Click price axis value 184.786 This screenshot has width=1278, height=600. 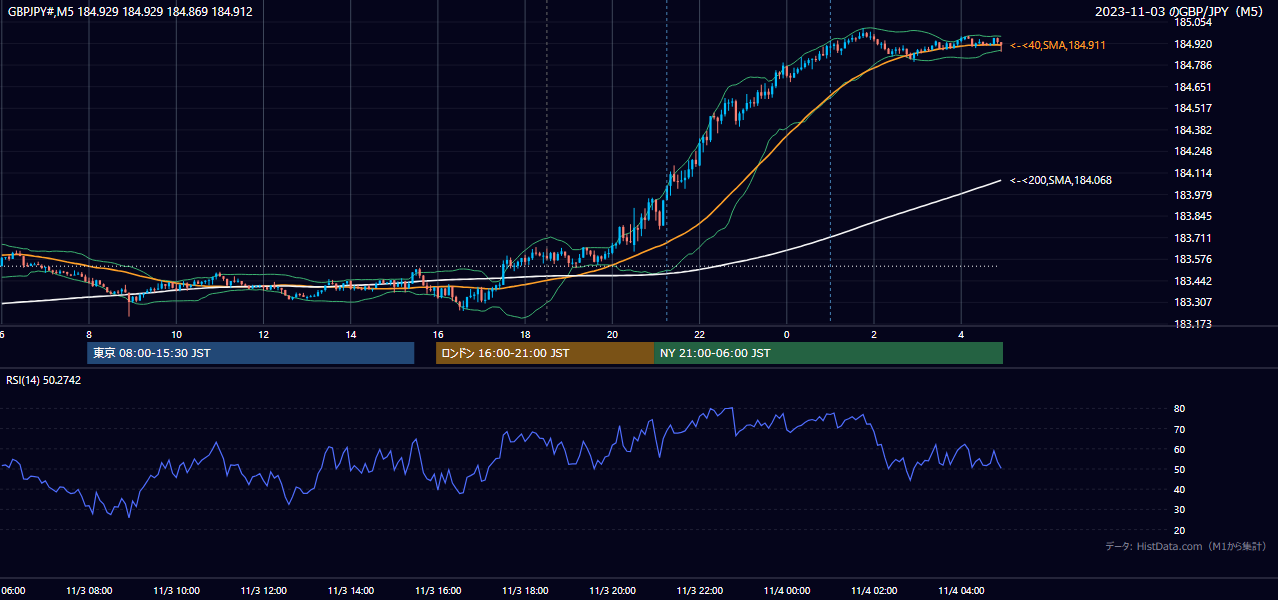coord(1193,65)
